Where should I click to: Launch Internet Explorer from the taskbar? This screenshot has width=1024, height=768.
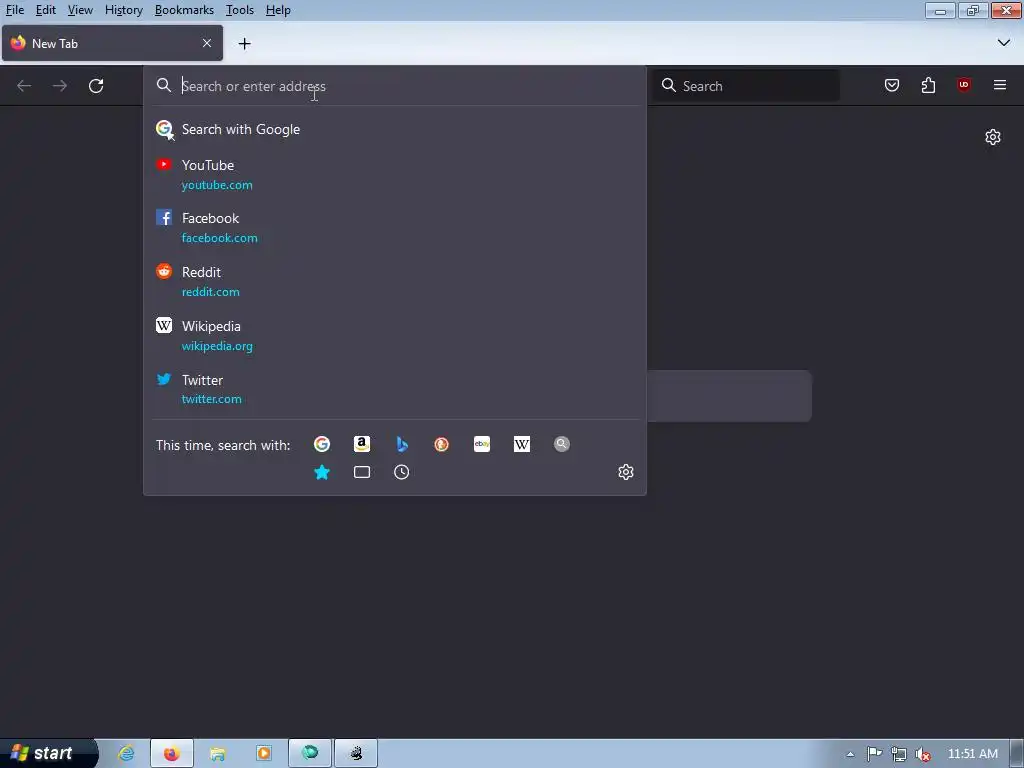[126, 754]
